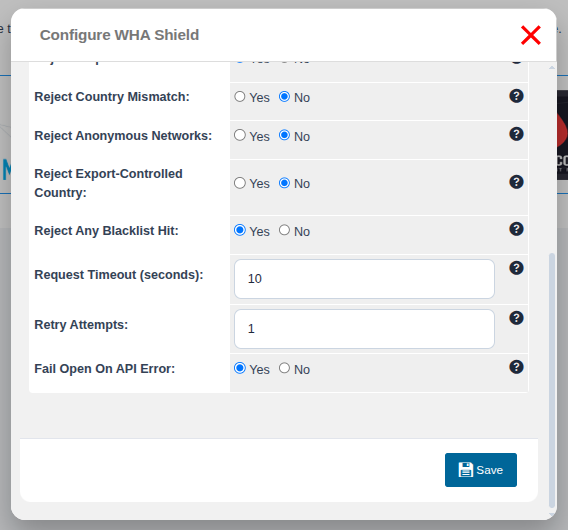
Task: Set Reject Any Blacklist Hit to No
Action: 284,230
